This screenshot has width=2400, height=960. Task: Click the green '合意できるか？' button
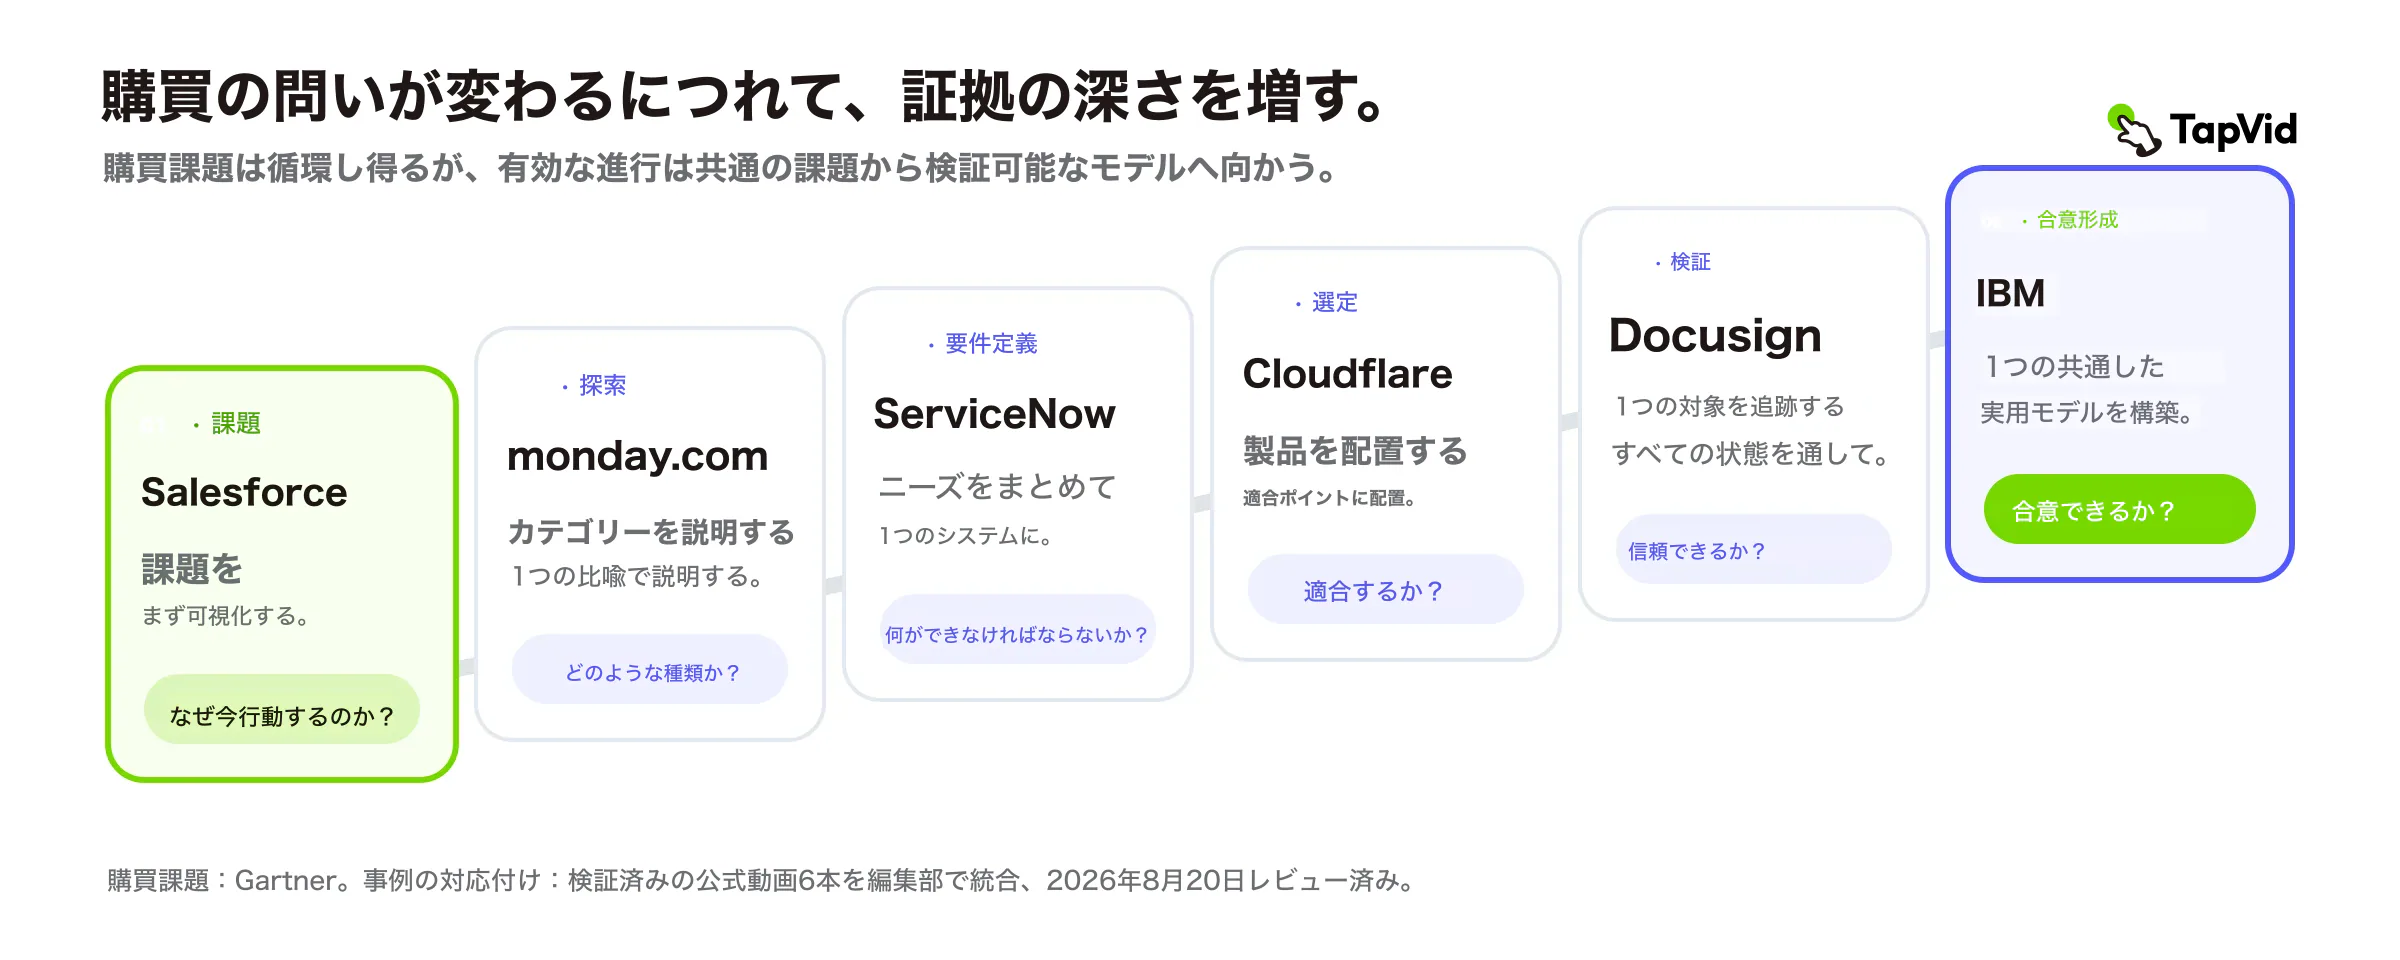[2120, 510]
